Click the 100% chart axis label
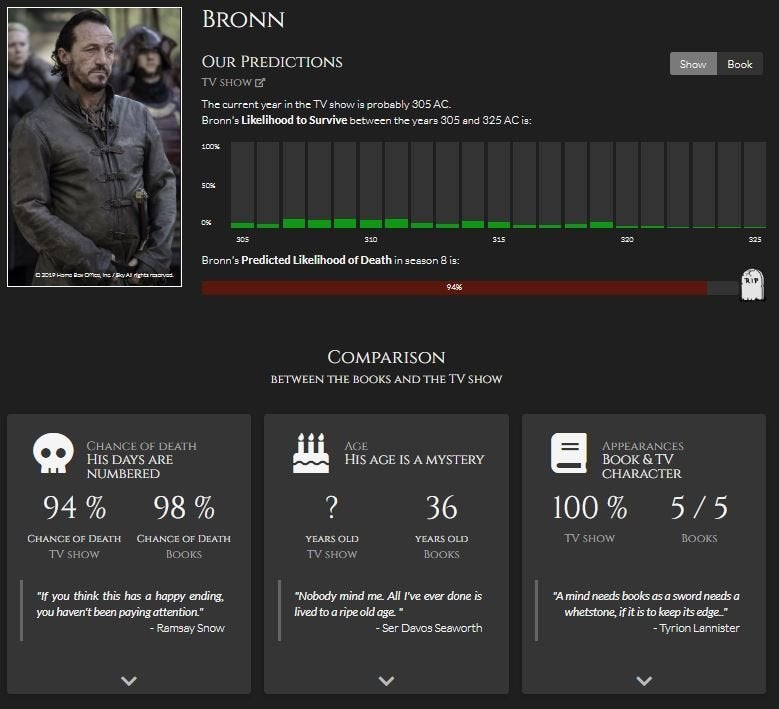 [211, 147]
